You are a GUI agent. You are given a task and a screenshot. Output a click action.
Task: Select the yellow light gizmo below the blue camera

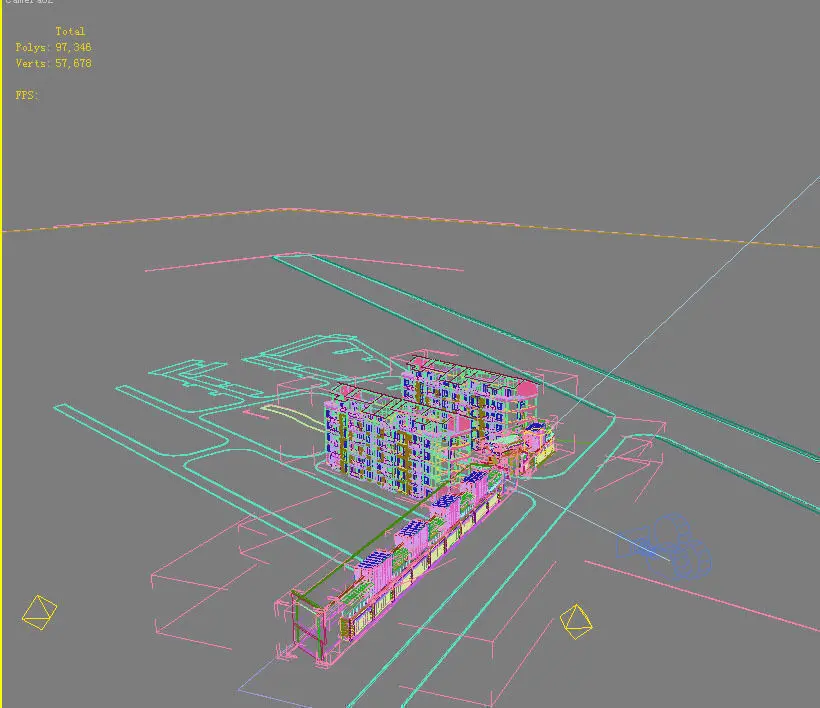576,622
